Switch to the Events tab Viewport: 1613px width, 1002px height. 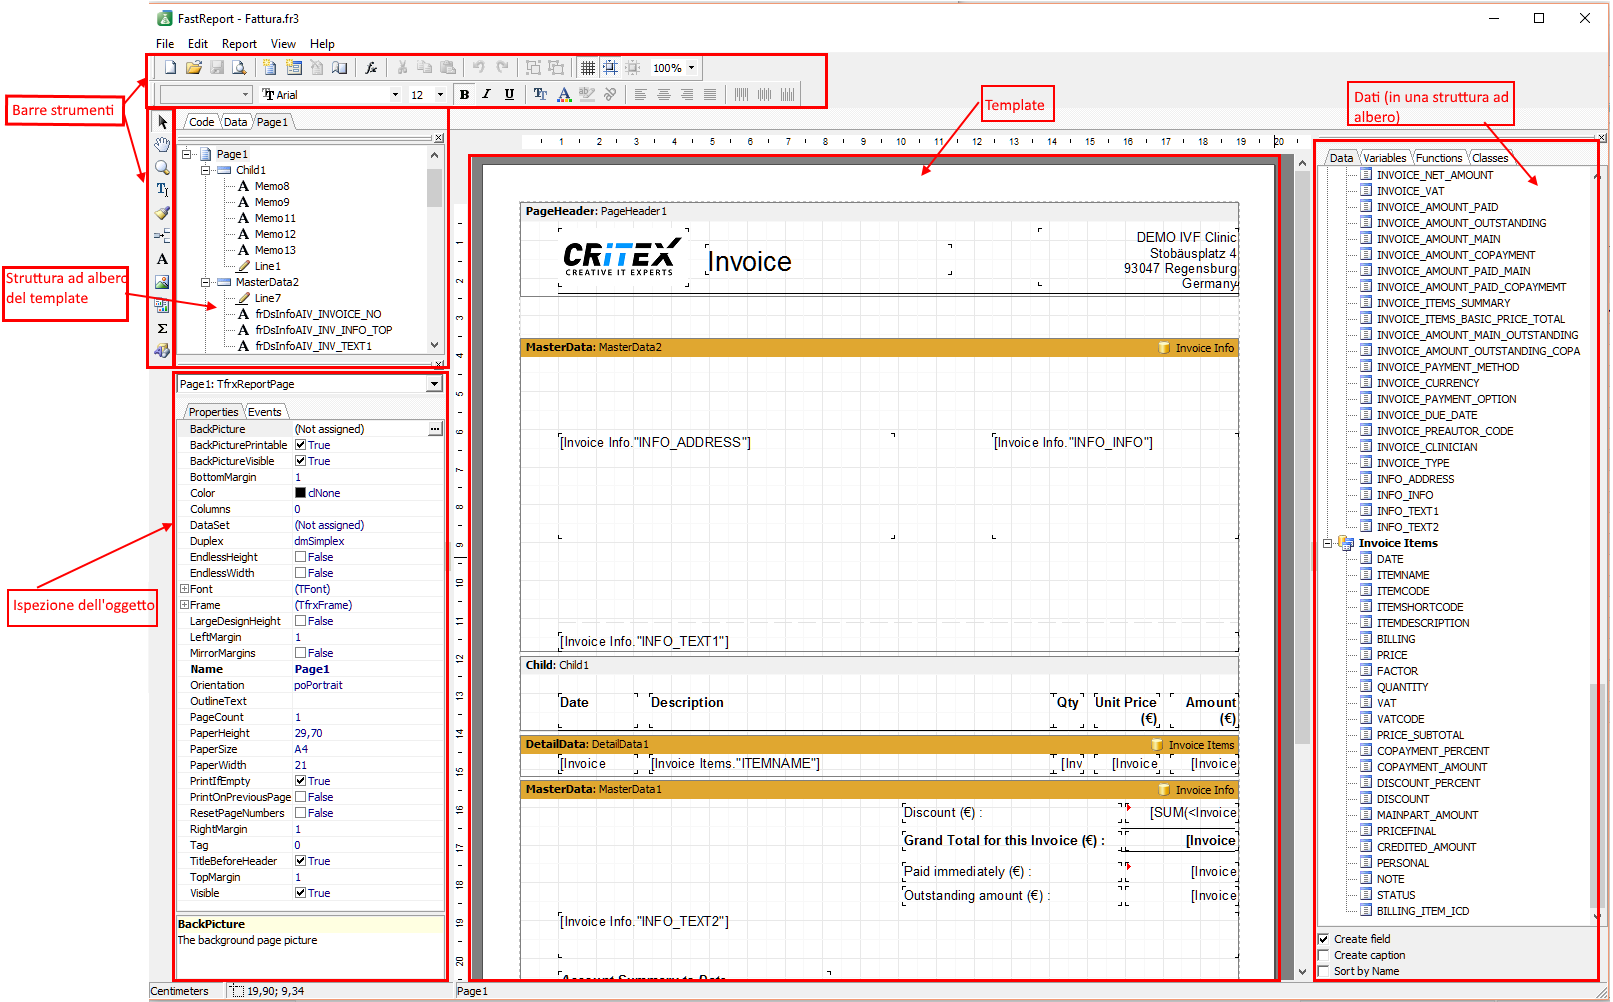265,412
